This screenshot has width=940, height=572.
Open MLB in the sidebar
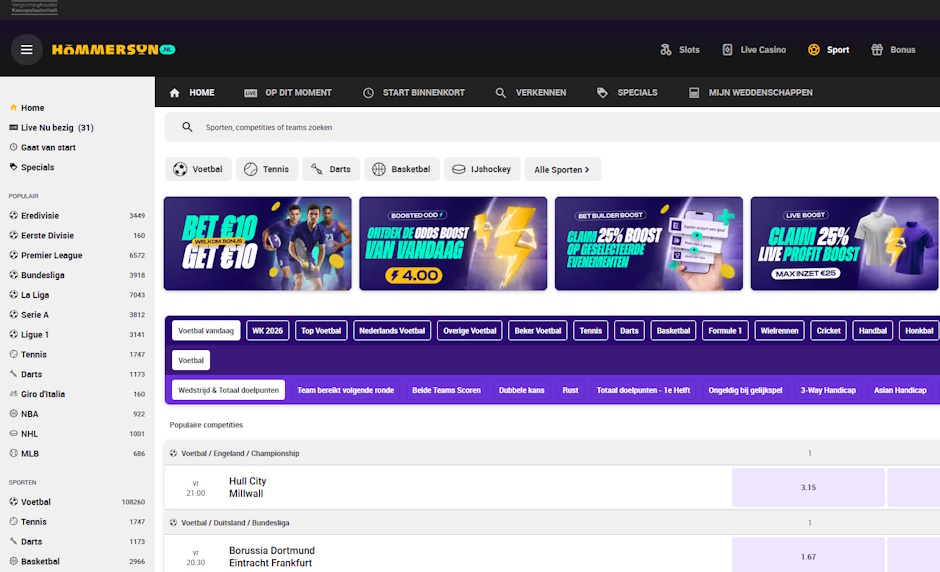[x=77, y=453]
